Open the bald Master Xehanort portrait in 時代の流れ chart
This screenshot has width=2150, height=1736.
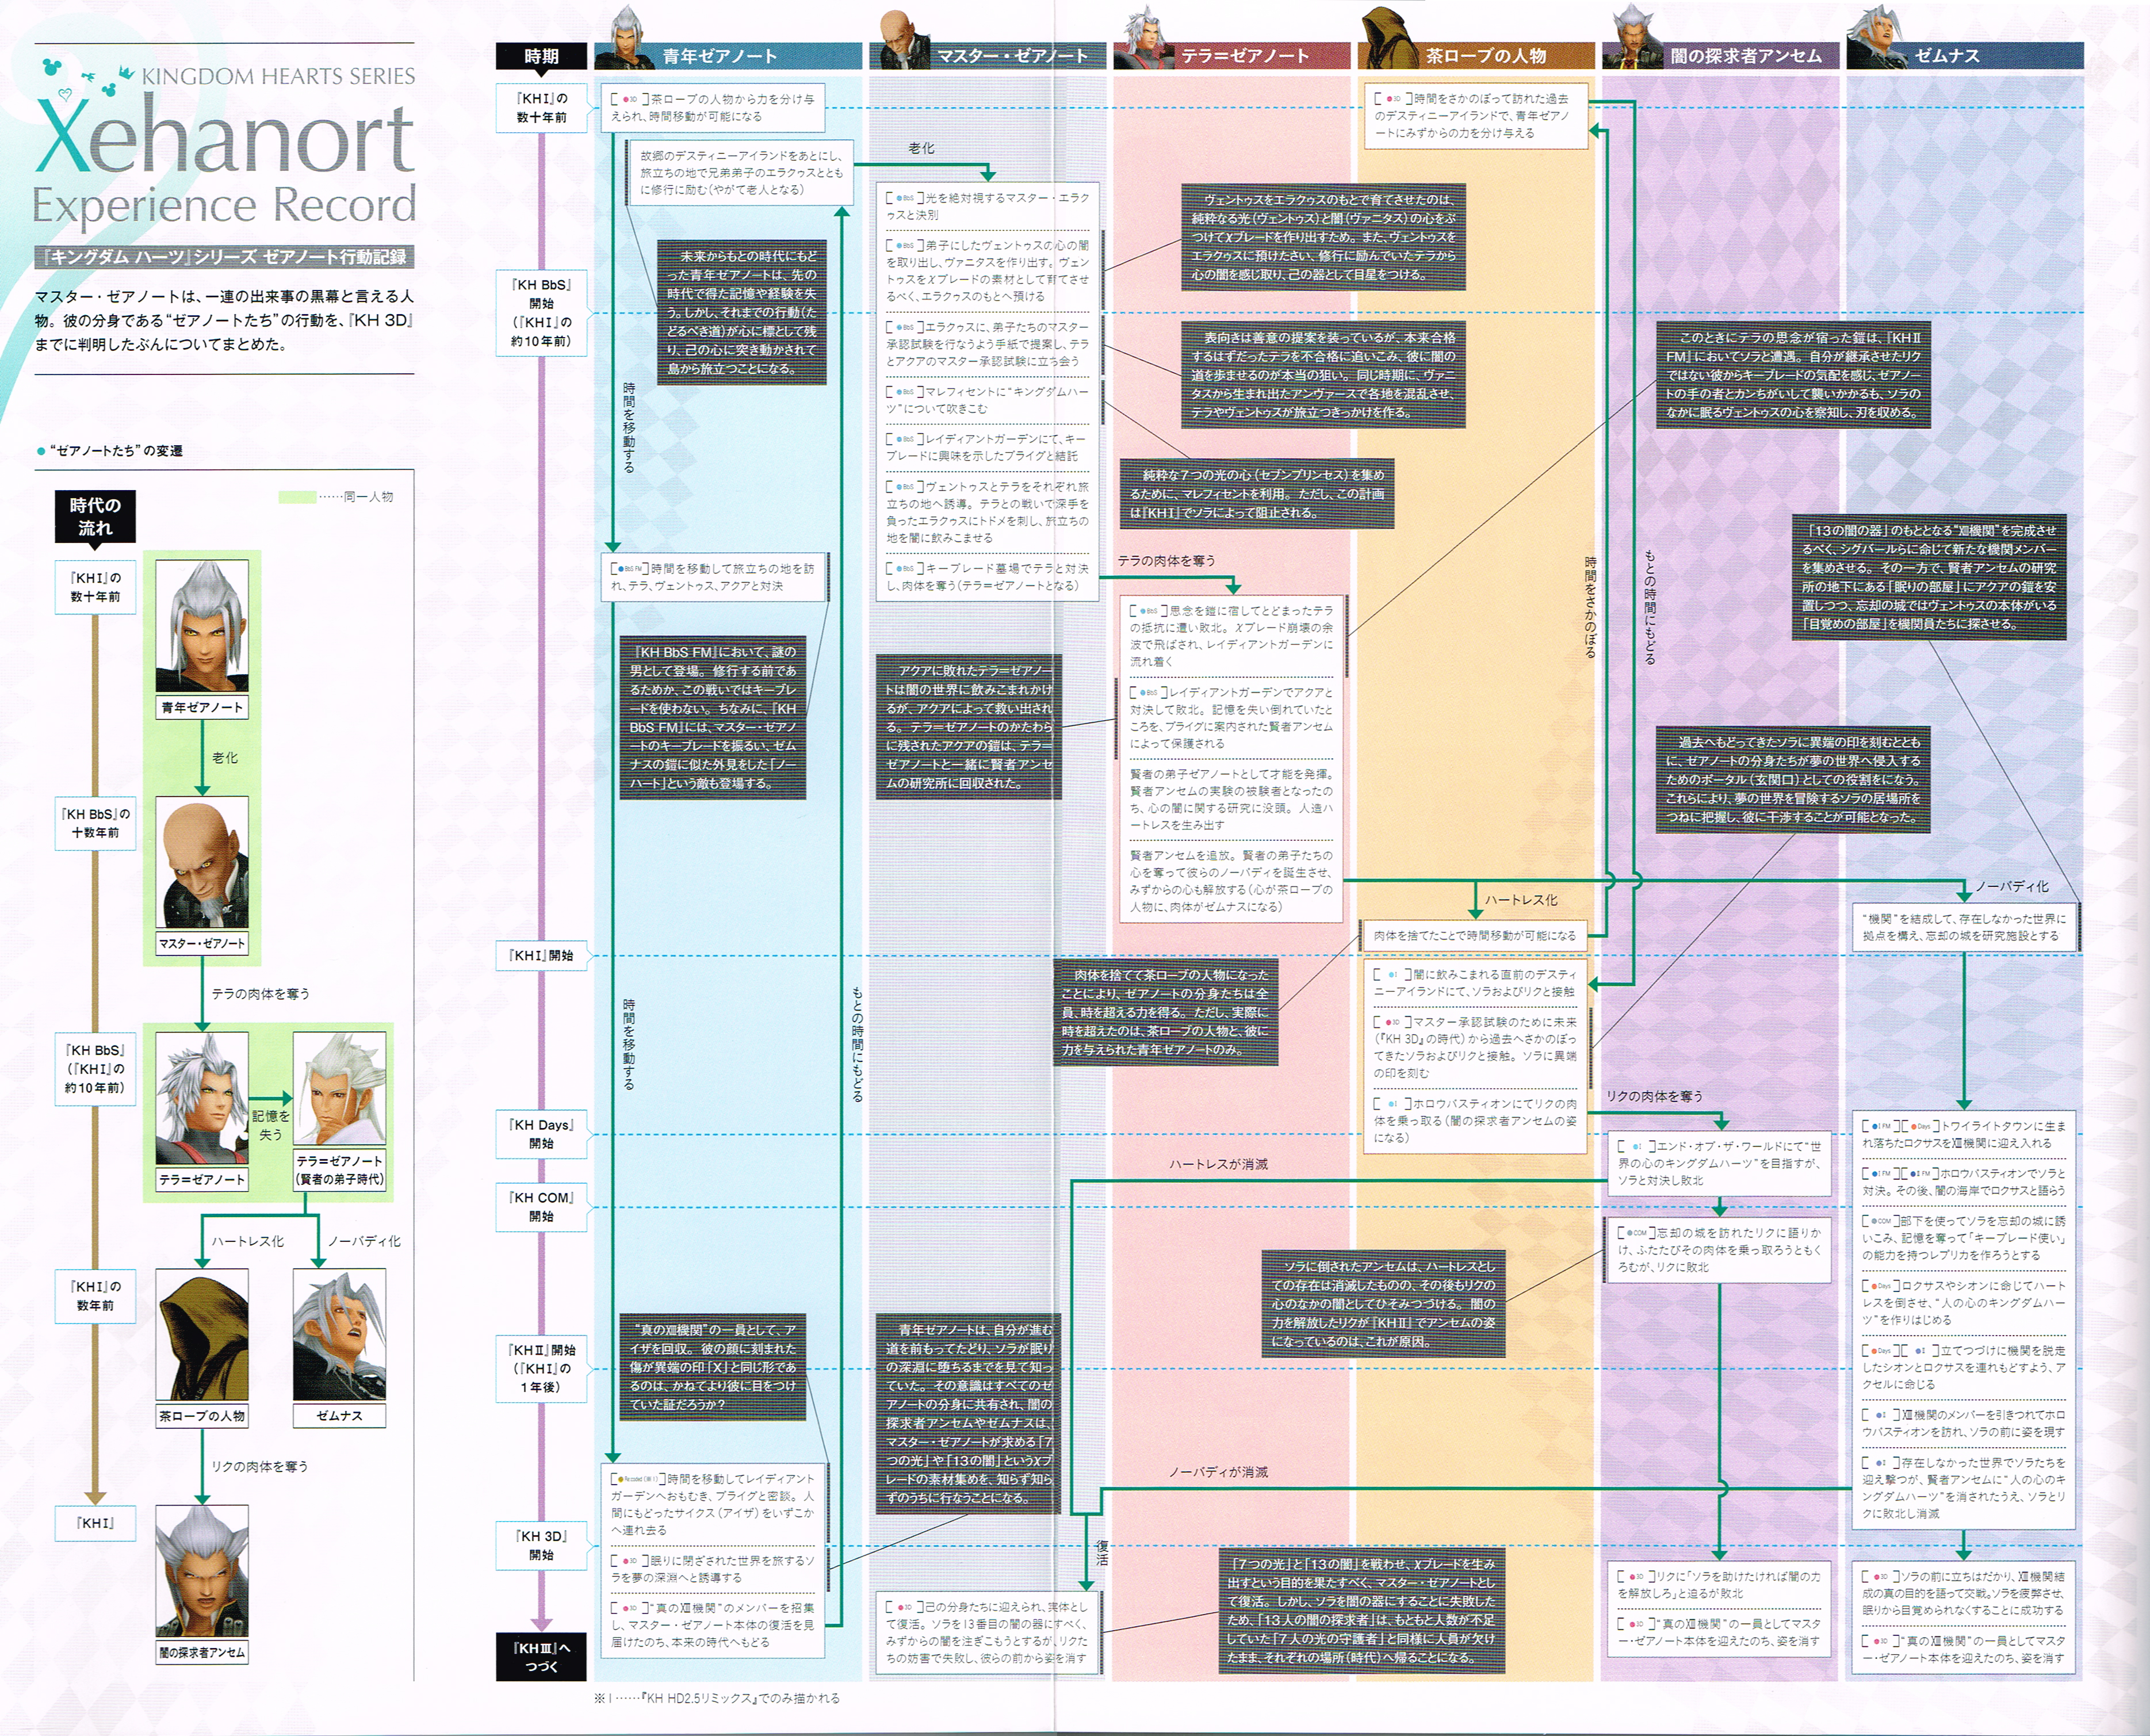202,863
